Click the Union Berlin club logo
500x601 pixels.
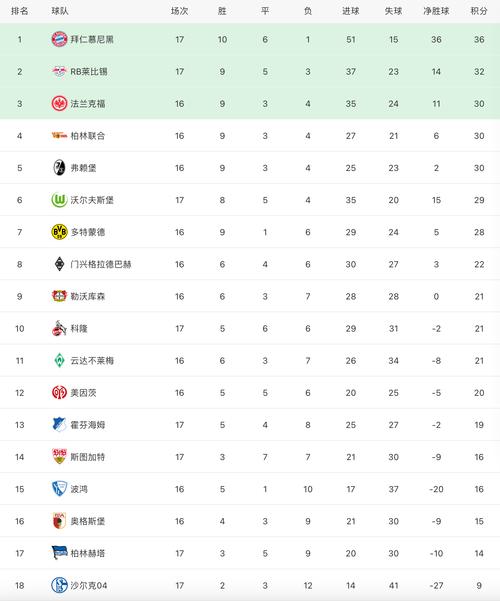click(x=59, y=135)
